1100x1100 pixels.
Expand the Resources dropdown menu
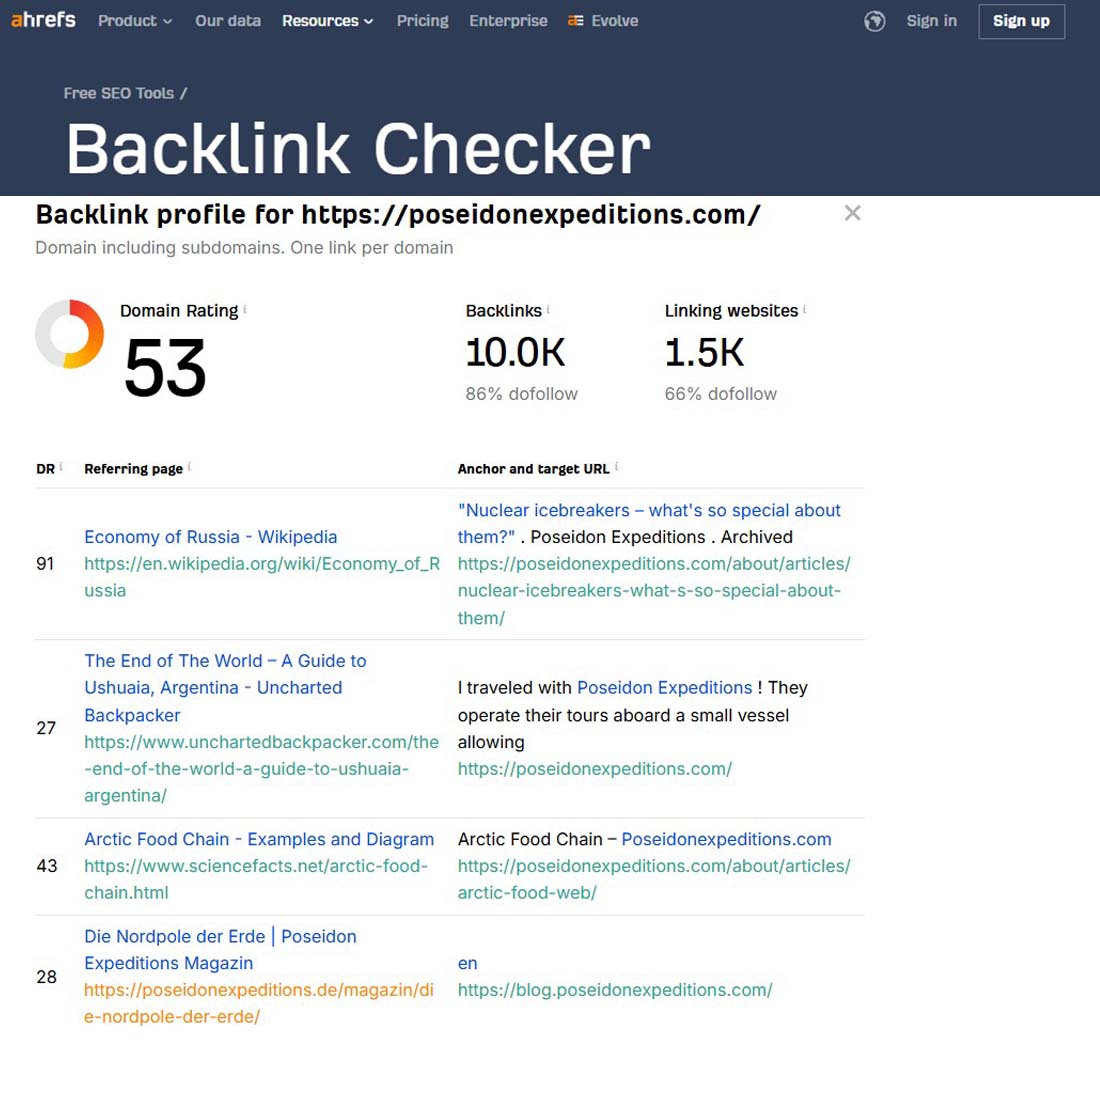click(x=327, y=21)
